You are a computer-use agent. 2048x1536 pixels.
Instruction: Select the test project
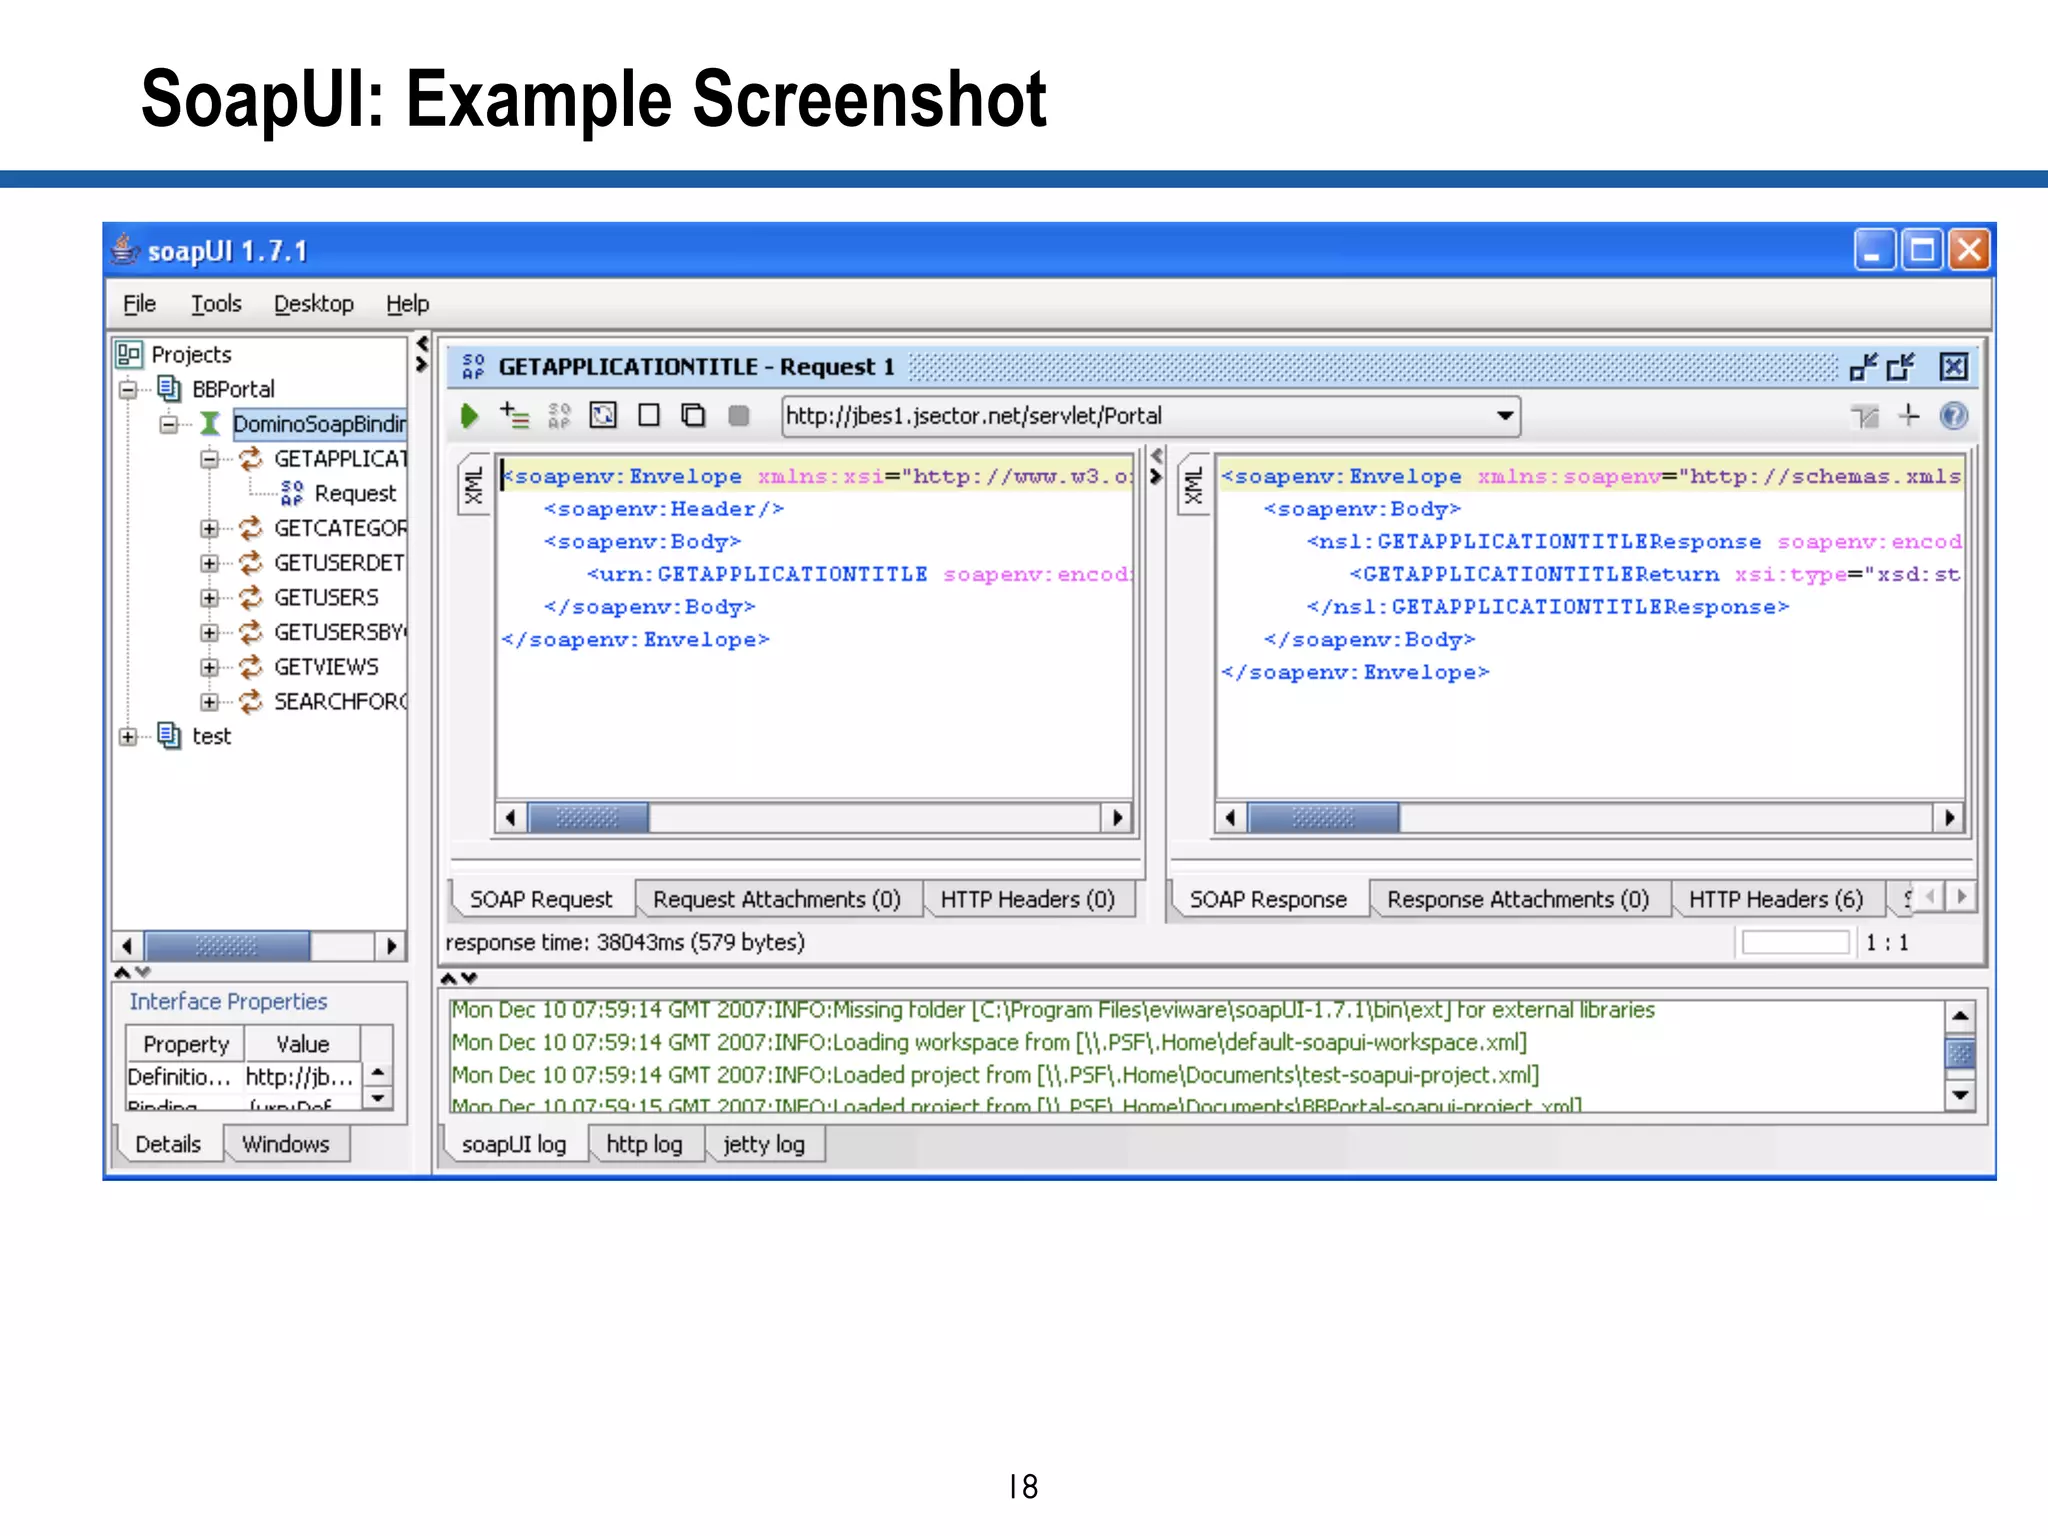211,737
